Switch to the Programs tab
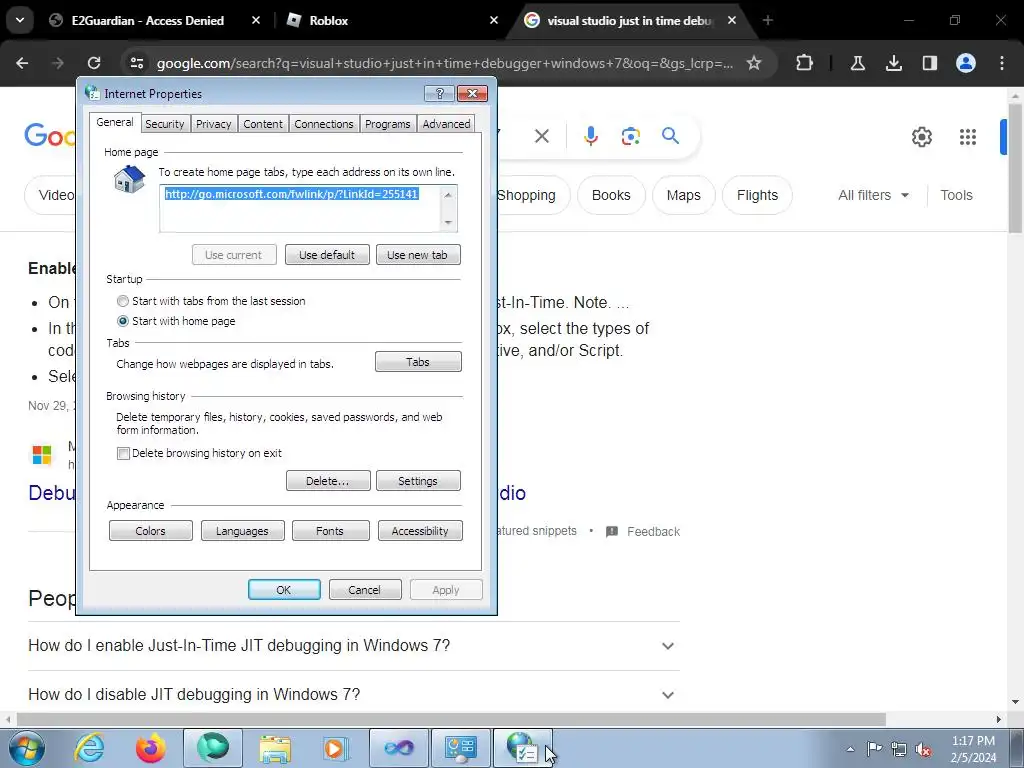 387,124
